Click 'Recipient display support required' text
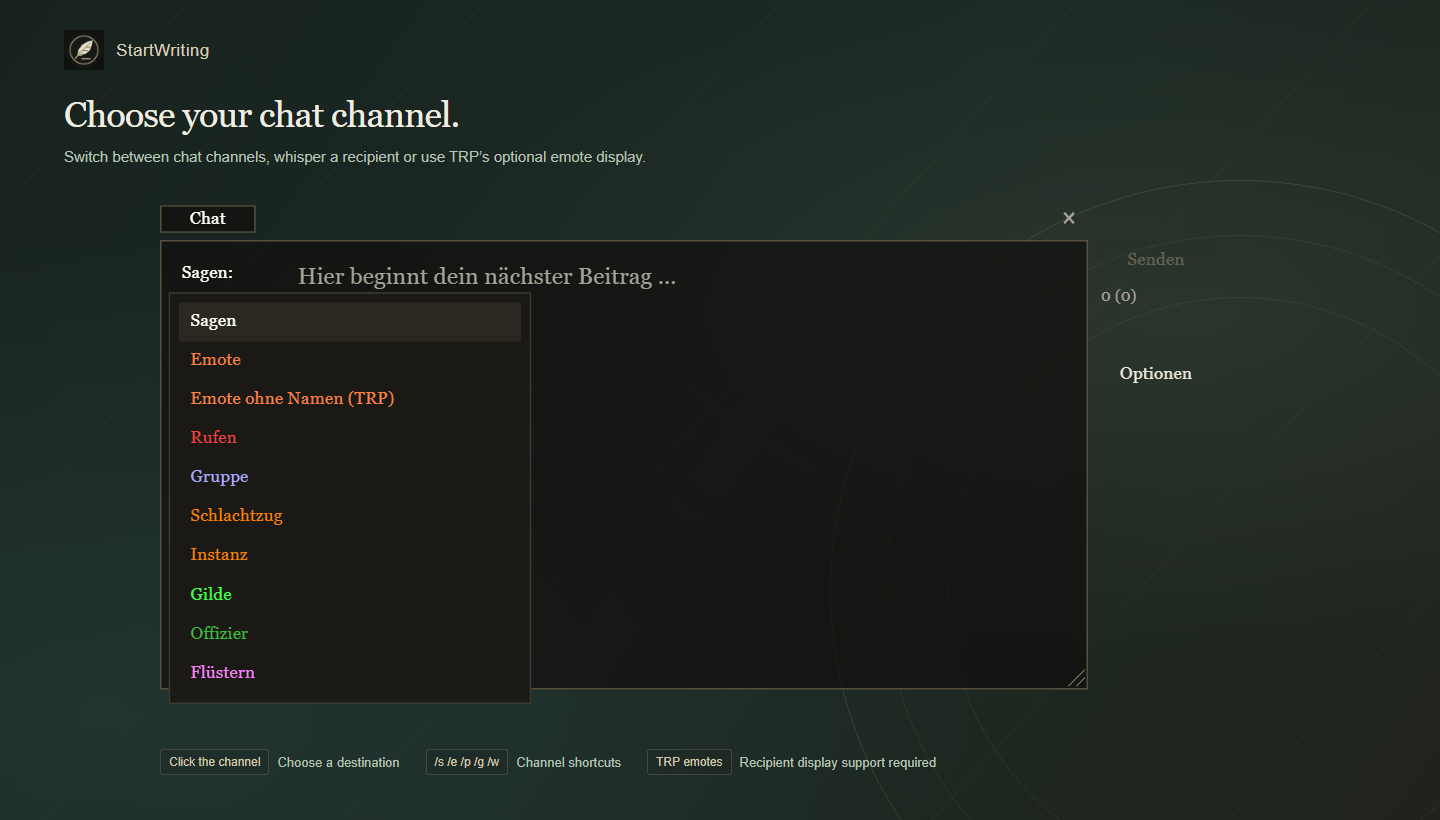 [x=838, y=763]
